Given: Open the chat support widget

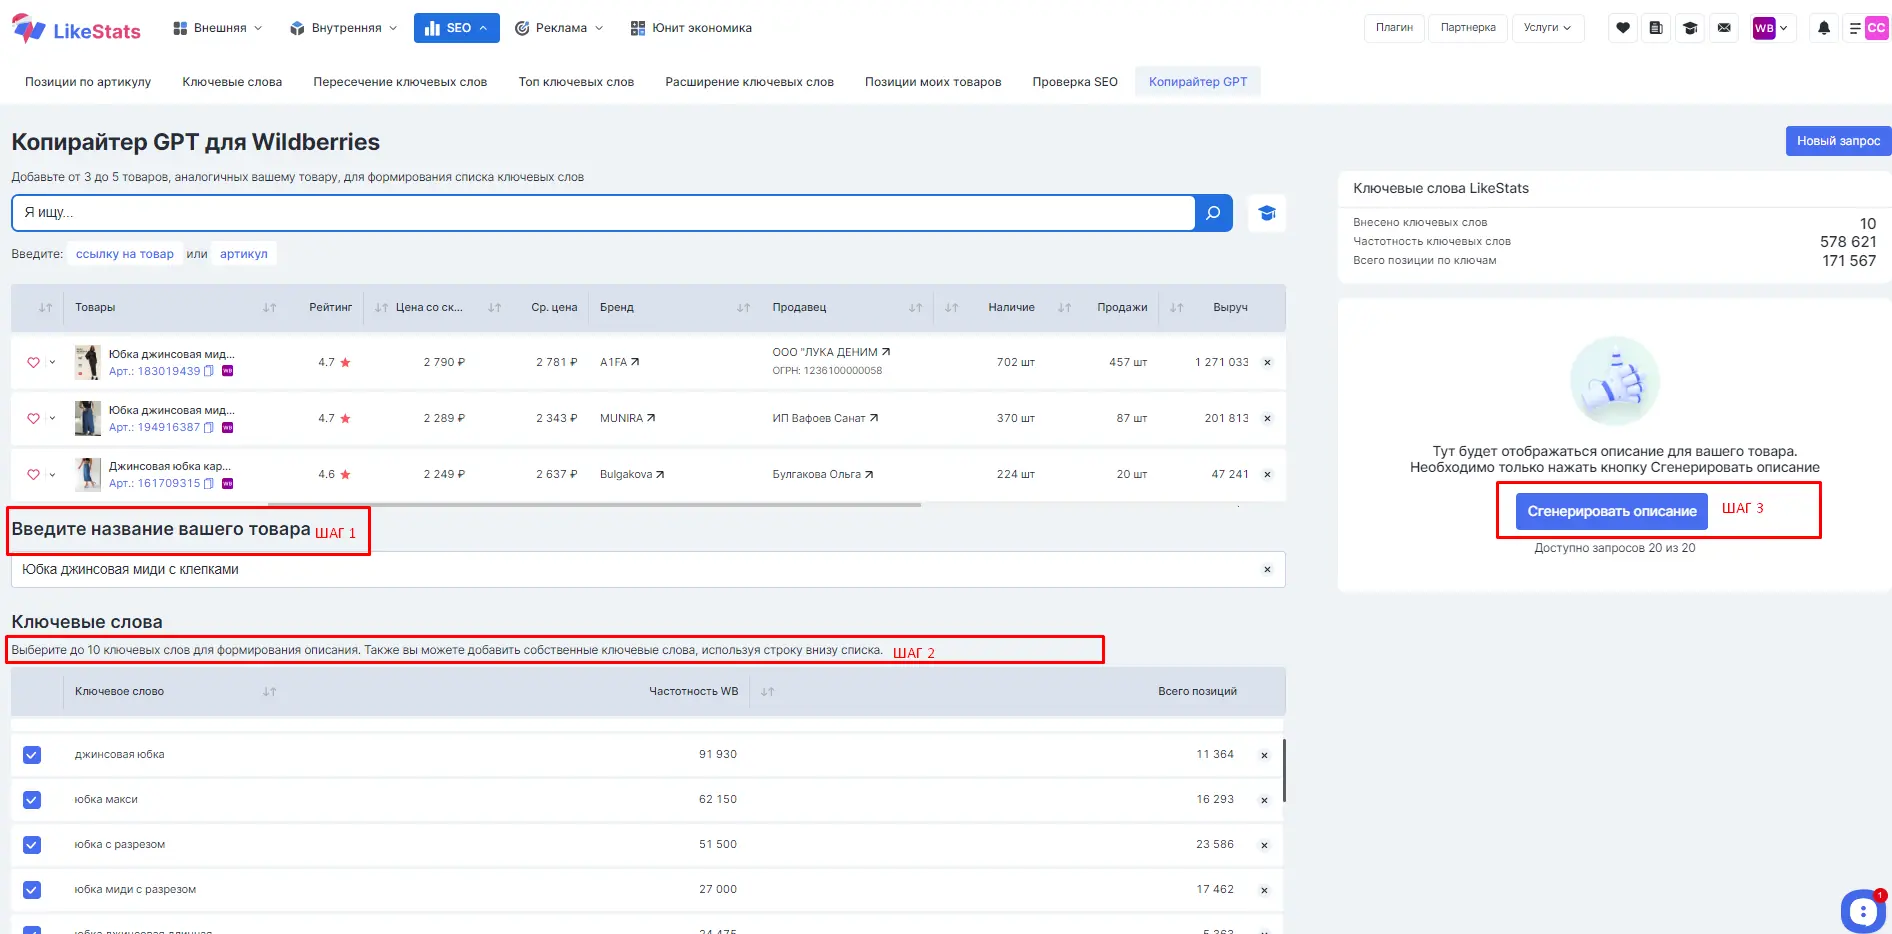Looking at the screenshot, I should click(1862, 910).
